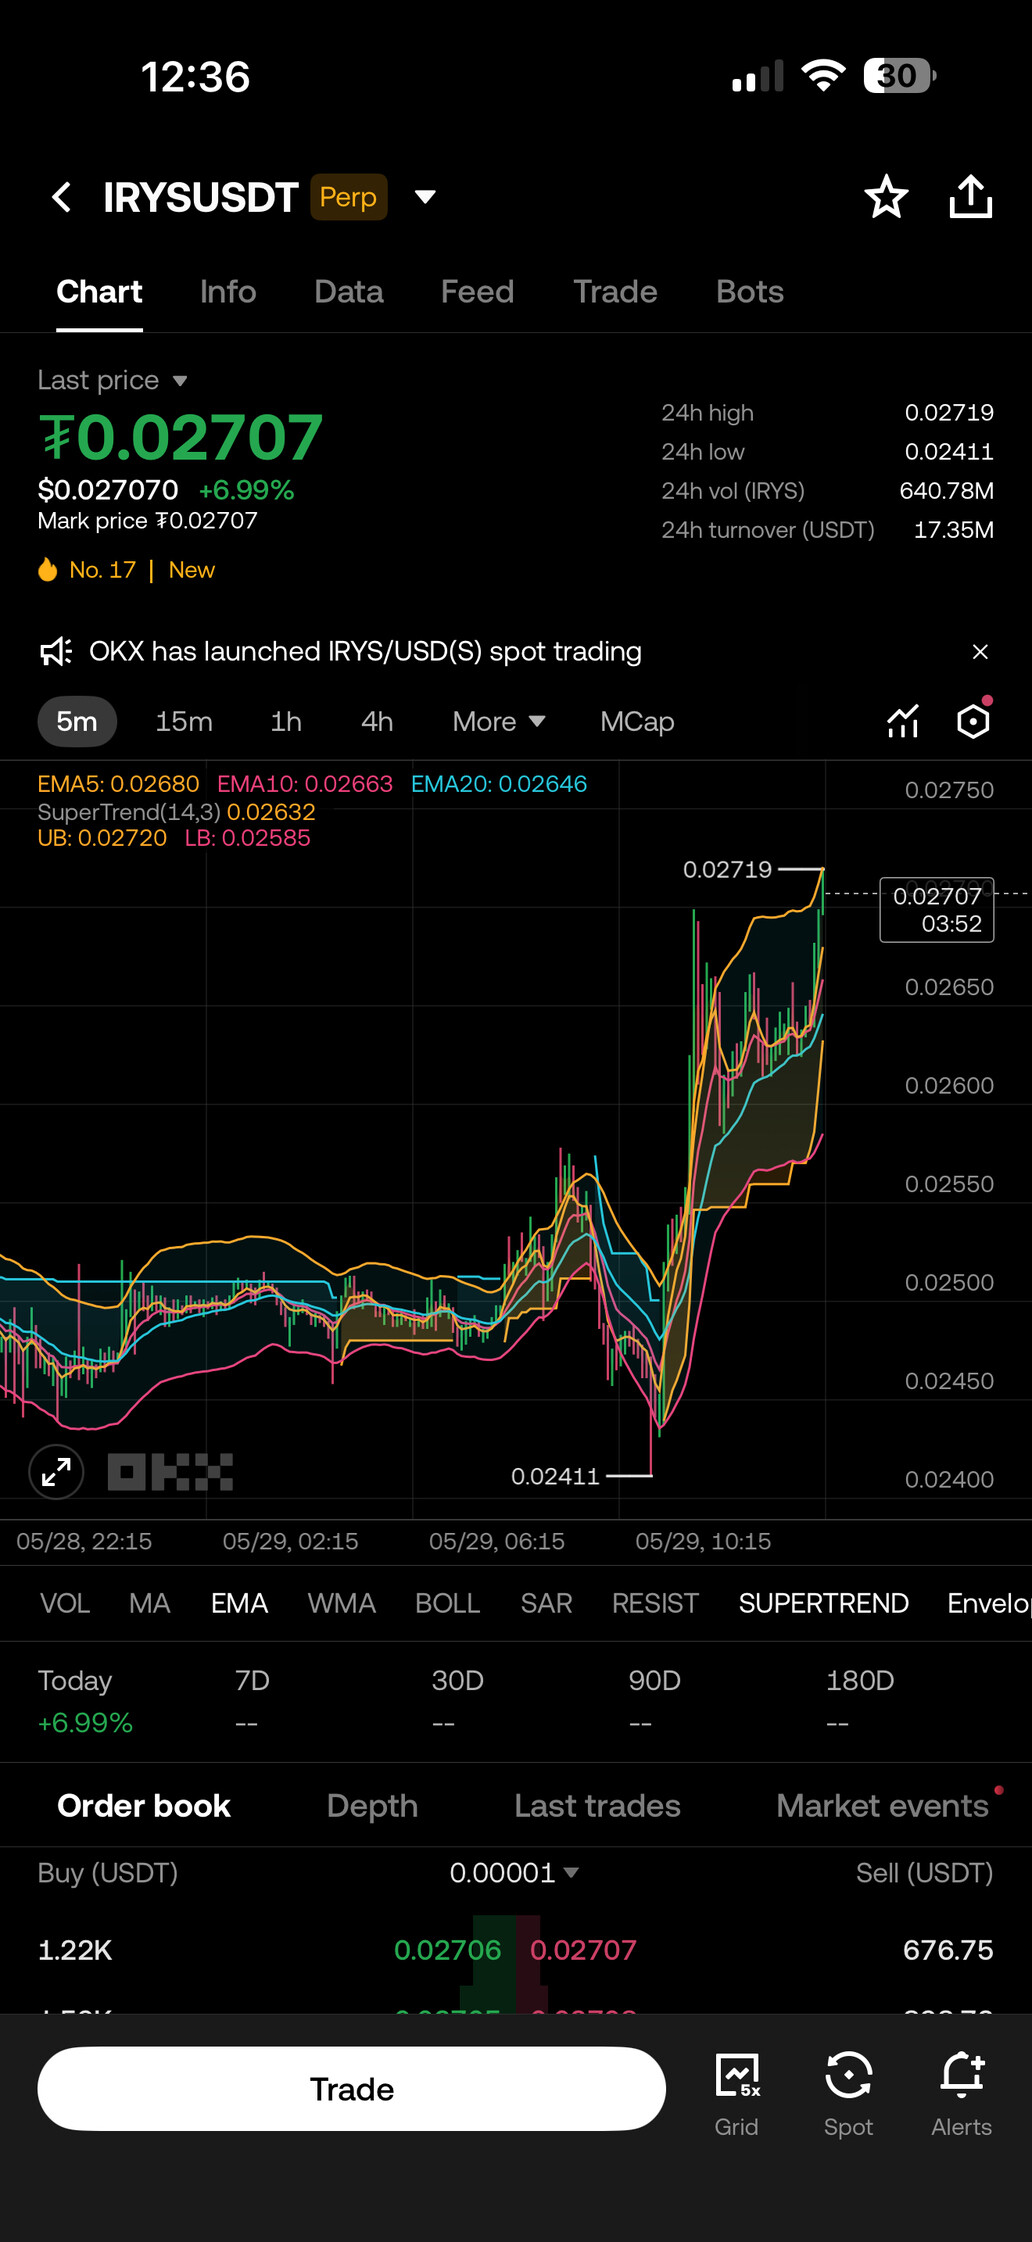
Task: Show the Market events tab
Action: pyautogui.click(x=882, y=1806)
